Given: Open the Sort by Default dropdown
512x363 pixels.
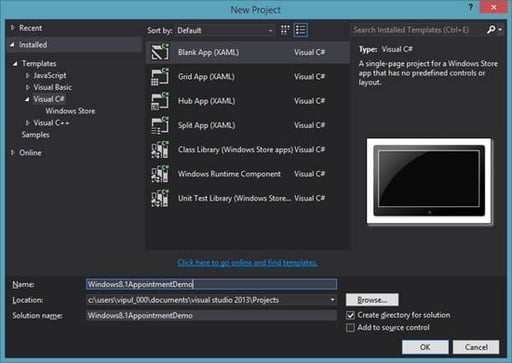Looking at the screenshot, I should pyautogui.click(x=225, y=30).
